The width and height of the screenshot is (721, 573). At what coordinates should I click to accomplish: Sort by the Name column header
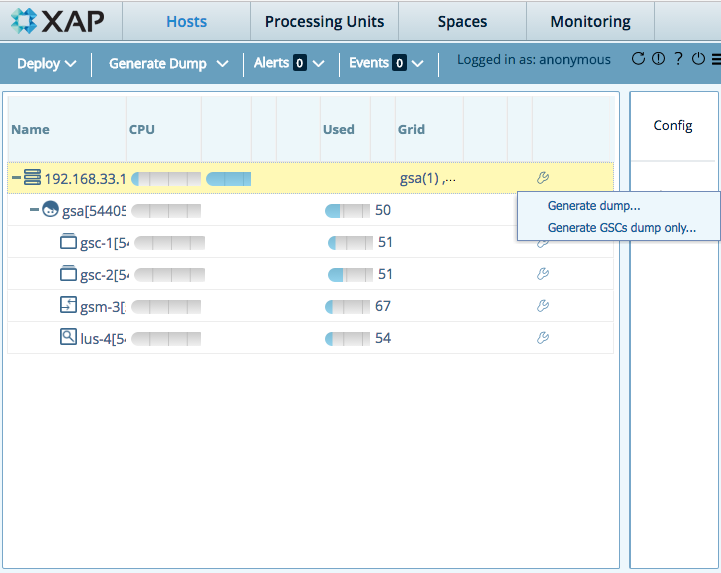click(67, 129)
